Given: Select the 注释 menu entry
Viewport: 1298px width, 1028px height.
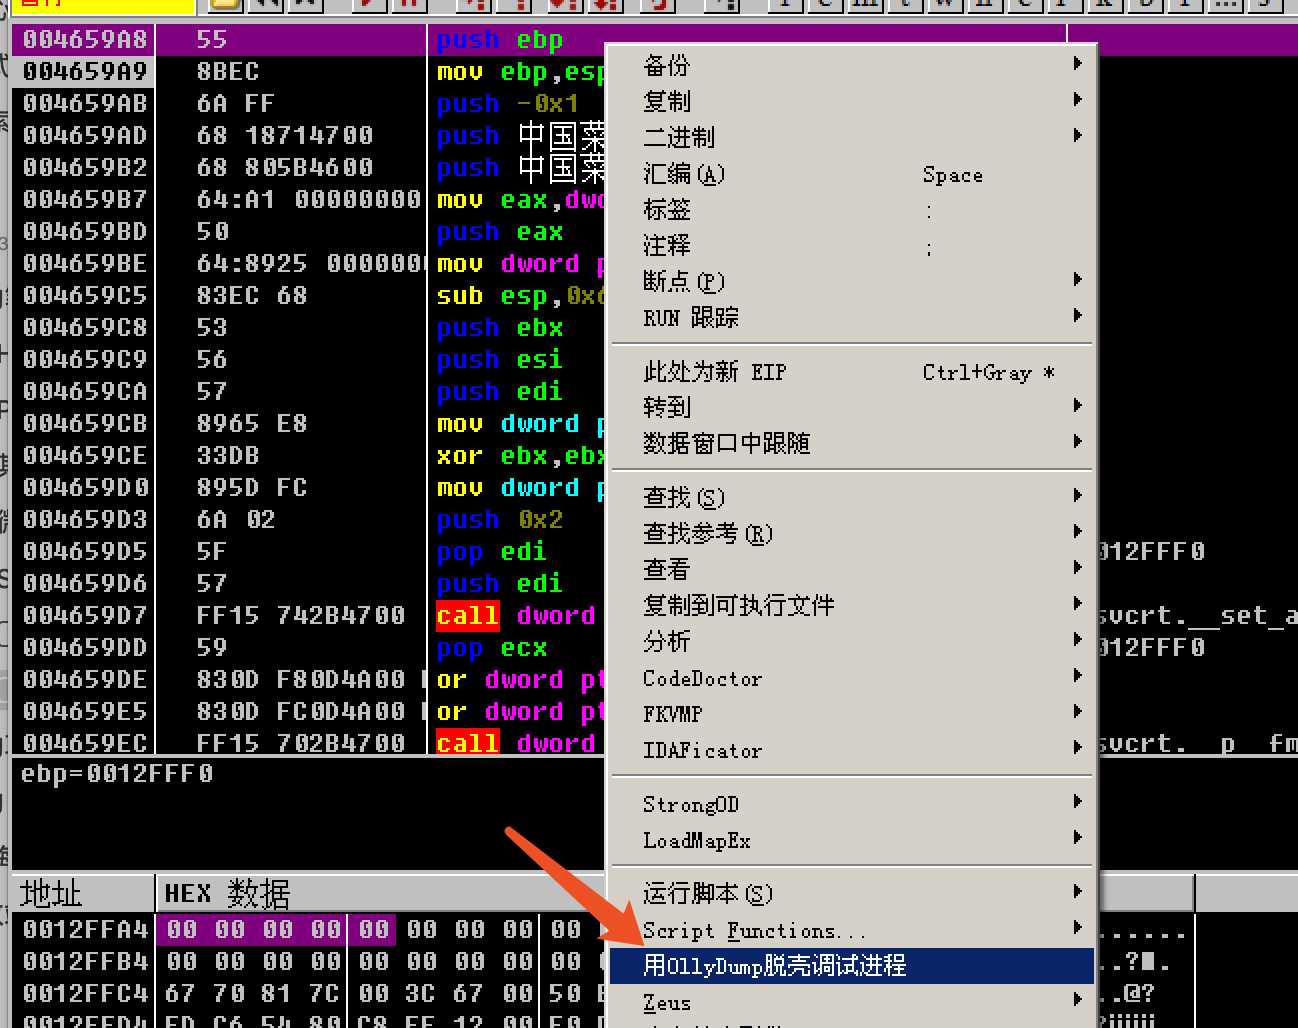Looking at the screenshot, I should click(x=852, y=246).
